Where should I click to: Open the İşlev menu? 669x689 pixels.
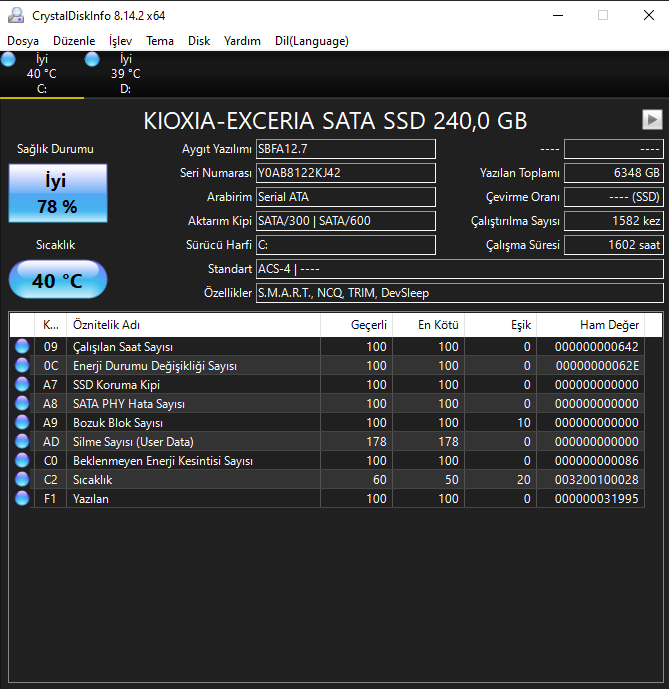tap(120, 41)
